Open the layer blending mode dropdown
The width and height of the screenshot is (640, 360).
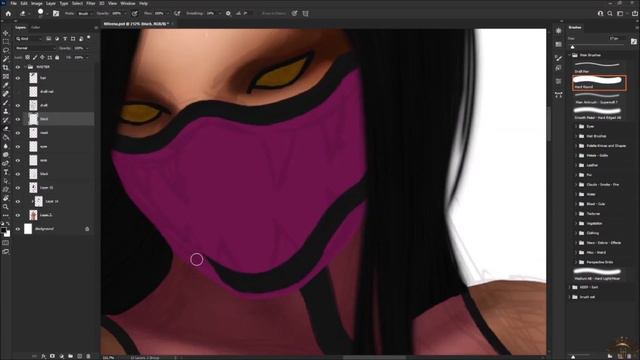pyautogui.click(x=35, y=48)
